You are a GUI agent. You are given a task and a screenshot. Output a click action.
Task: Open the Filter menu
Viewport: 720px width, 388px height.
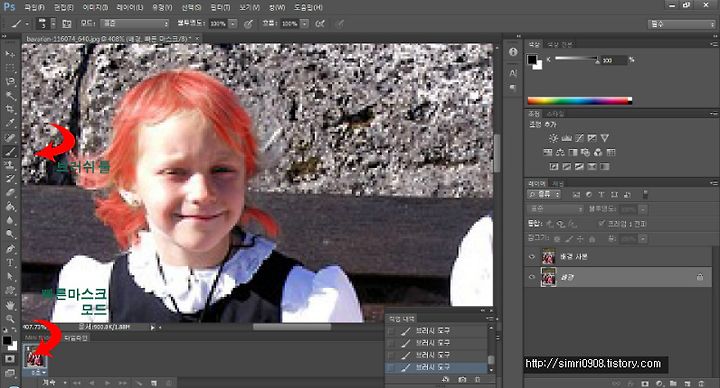220,7
